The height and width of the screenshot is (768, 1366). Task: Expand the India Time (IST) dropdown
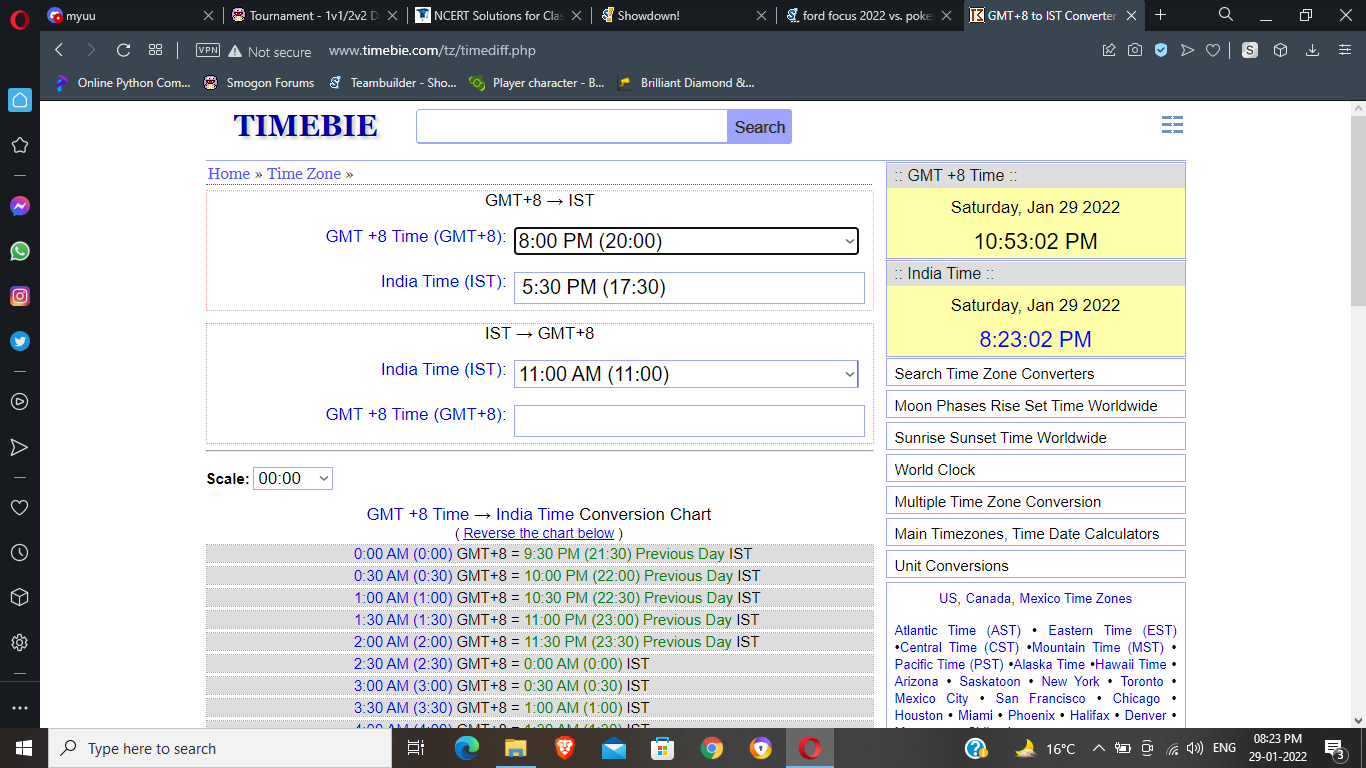[x=686, y=374]
